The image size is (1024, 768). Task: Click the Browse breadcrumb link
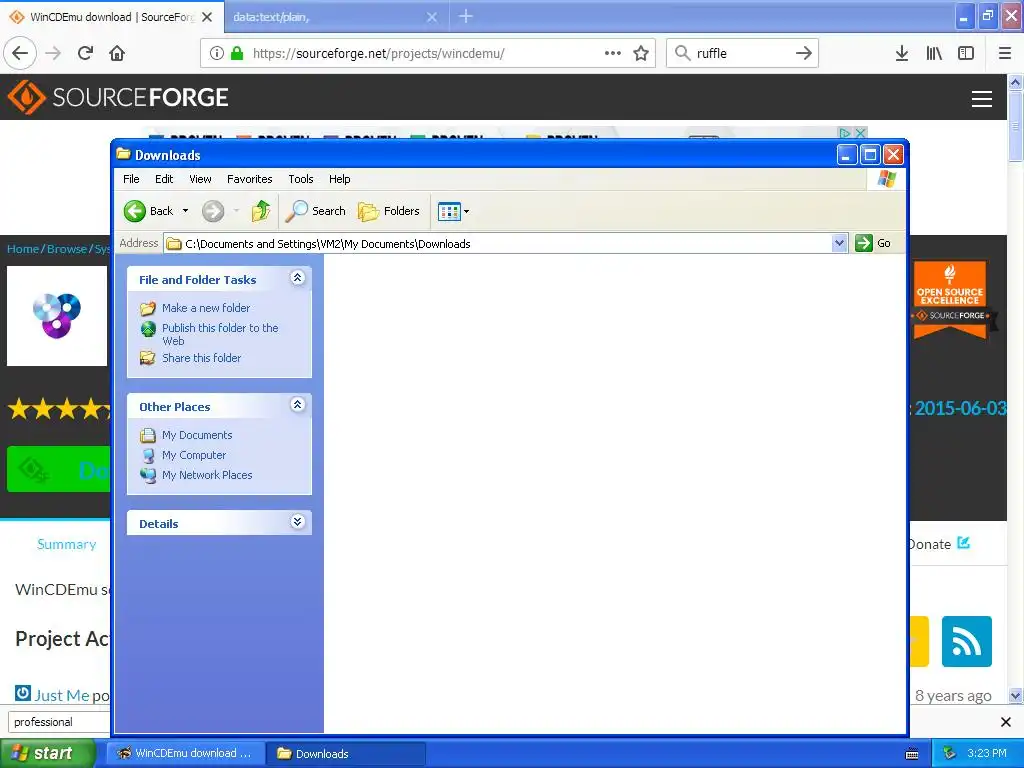[x=67, y=249]
